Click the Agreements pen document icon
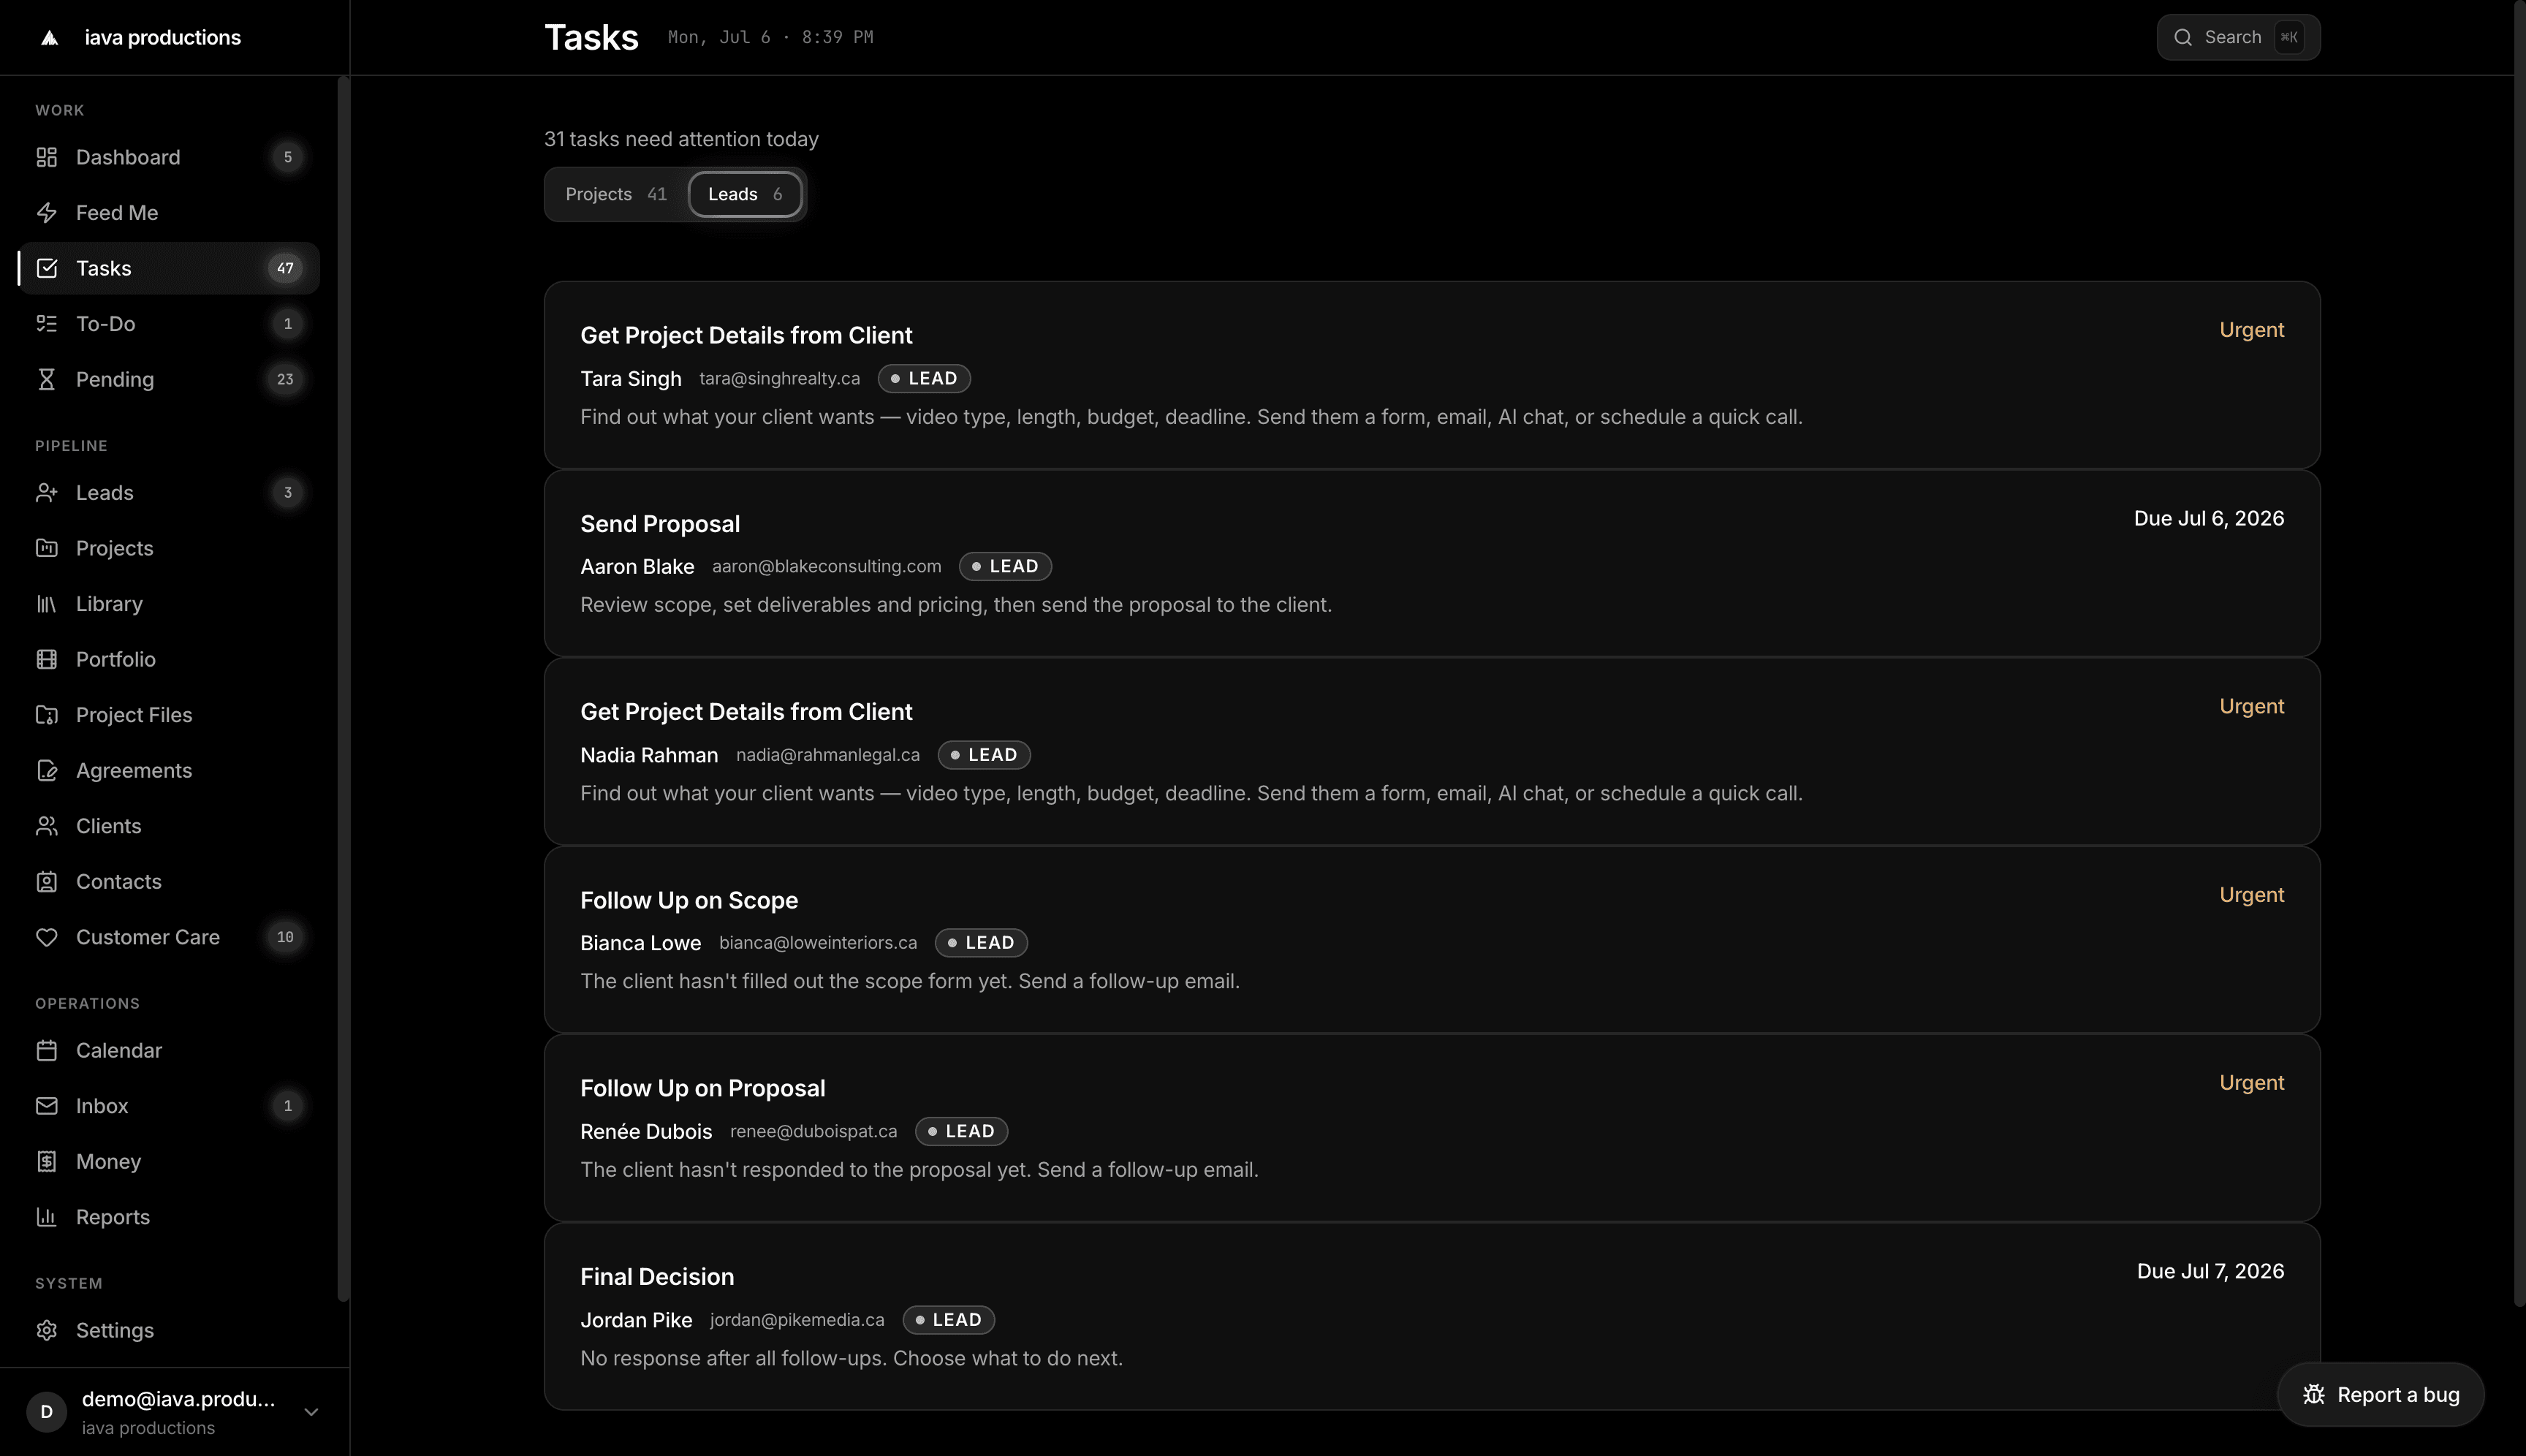This screenshot has height=1456, width=2526. (46, 770)
